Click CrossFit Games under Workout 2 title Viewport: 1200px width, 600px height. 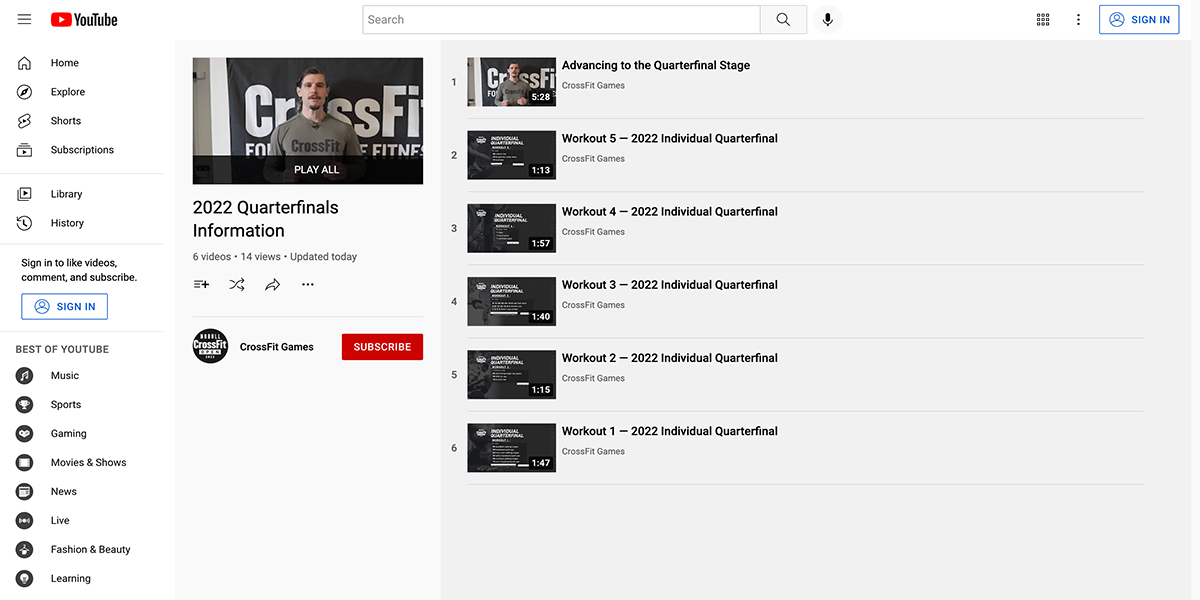click(593, 378)
